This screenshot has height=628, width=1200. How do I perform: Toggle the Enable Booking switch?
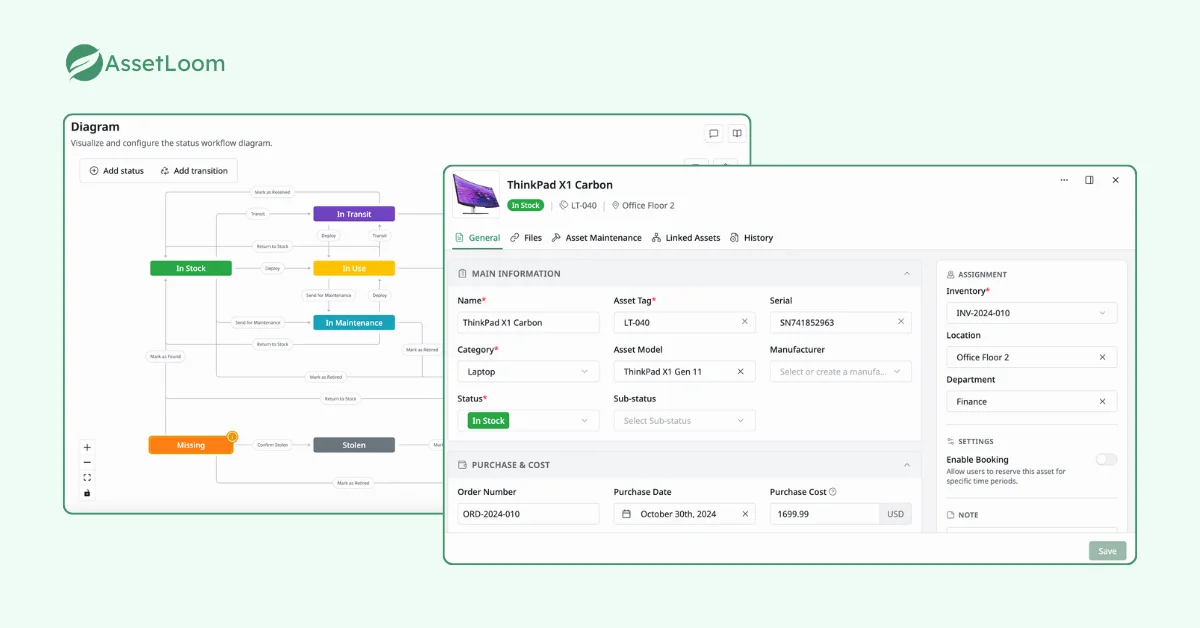coord(1106,459)
